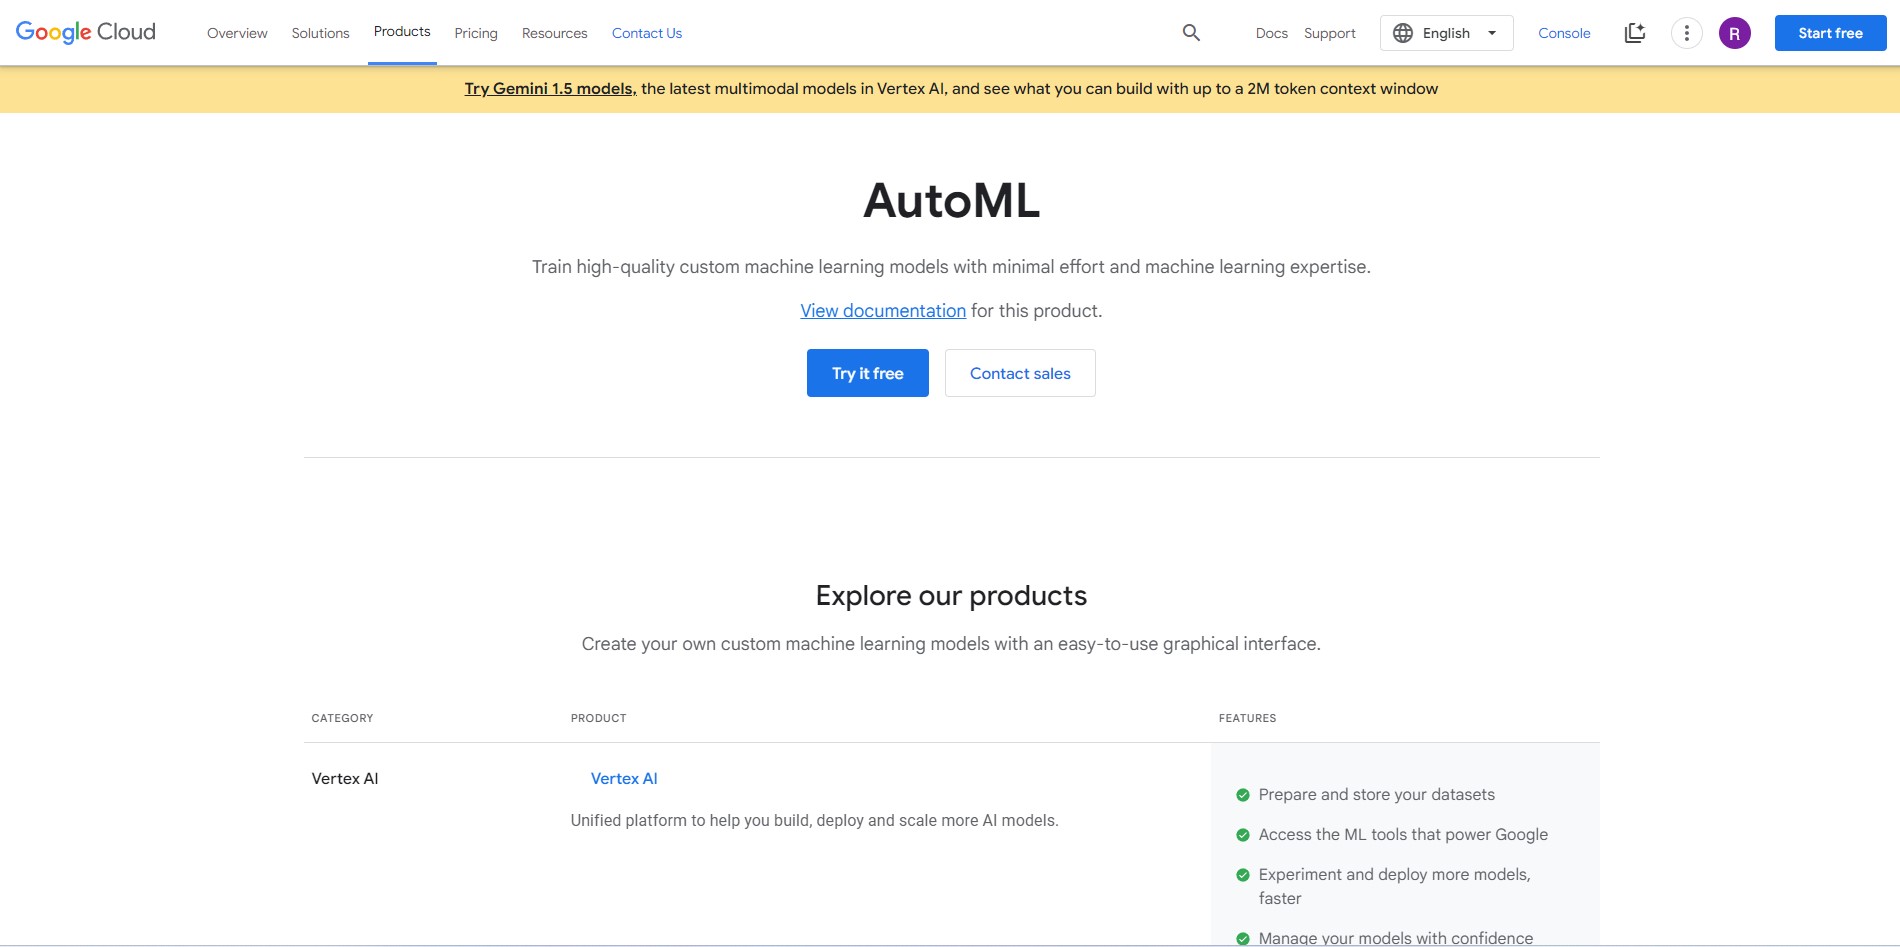Open the free trial status icon
The height and width of the screenshot is (947, 1900).
pyautogui.click(x=1635, y=33)
